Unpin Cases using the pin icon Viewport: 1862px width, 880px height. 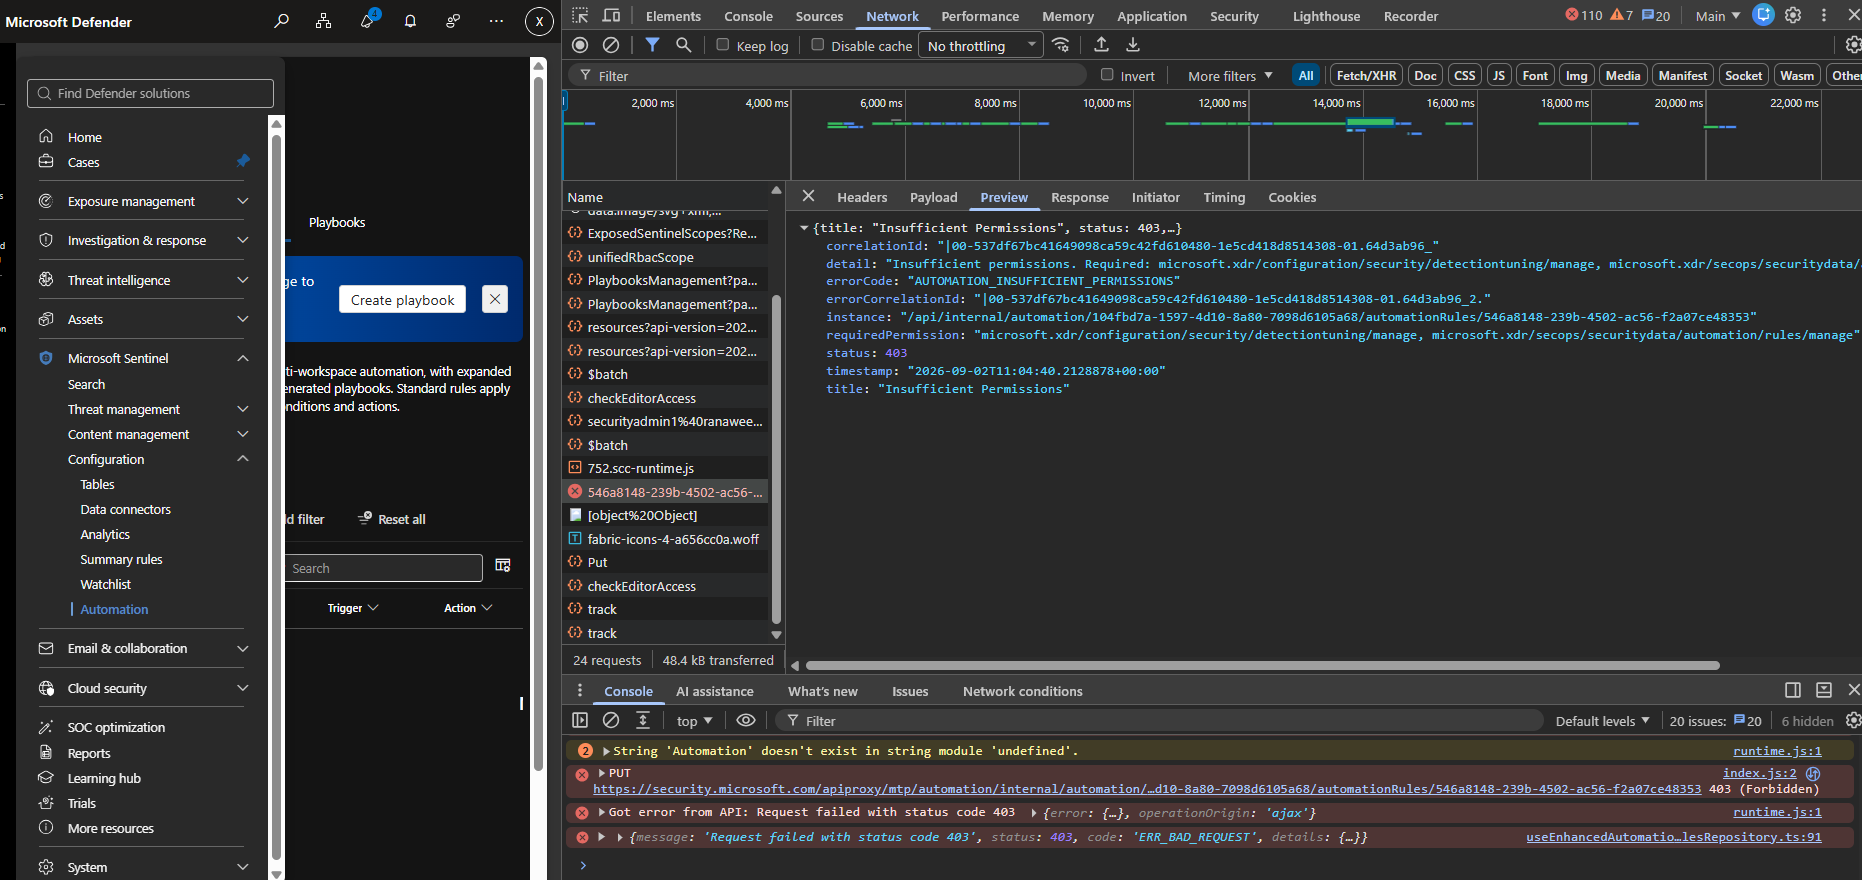pyautogui.click(x=243, y=161)
